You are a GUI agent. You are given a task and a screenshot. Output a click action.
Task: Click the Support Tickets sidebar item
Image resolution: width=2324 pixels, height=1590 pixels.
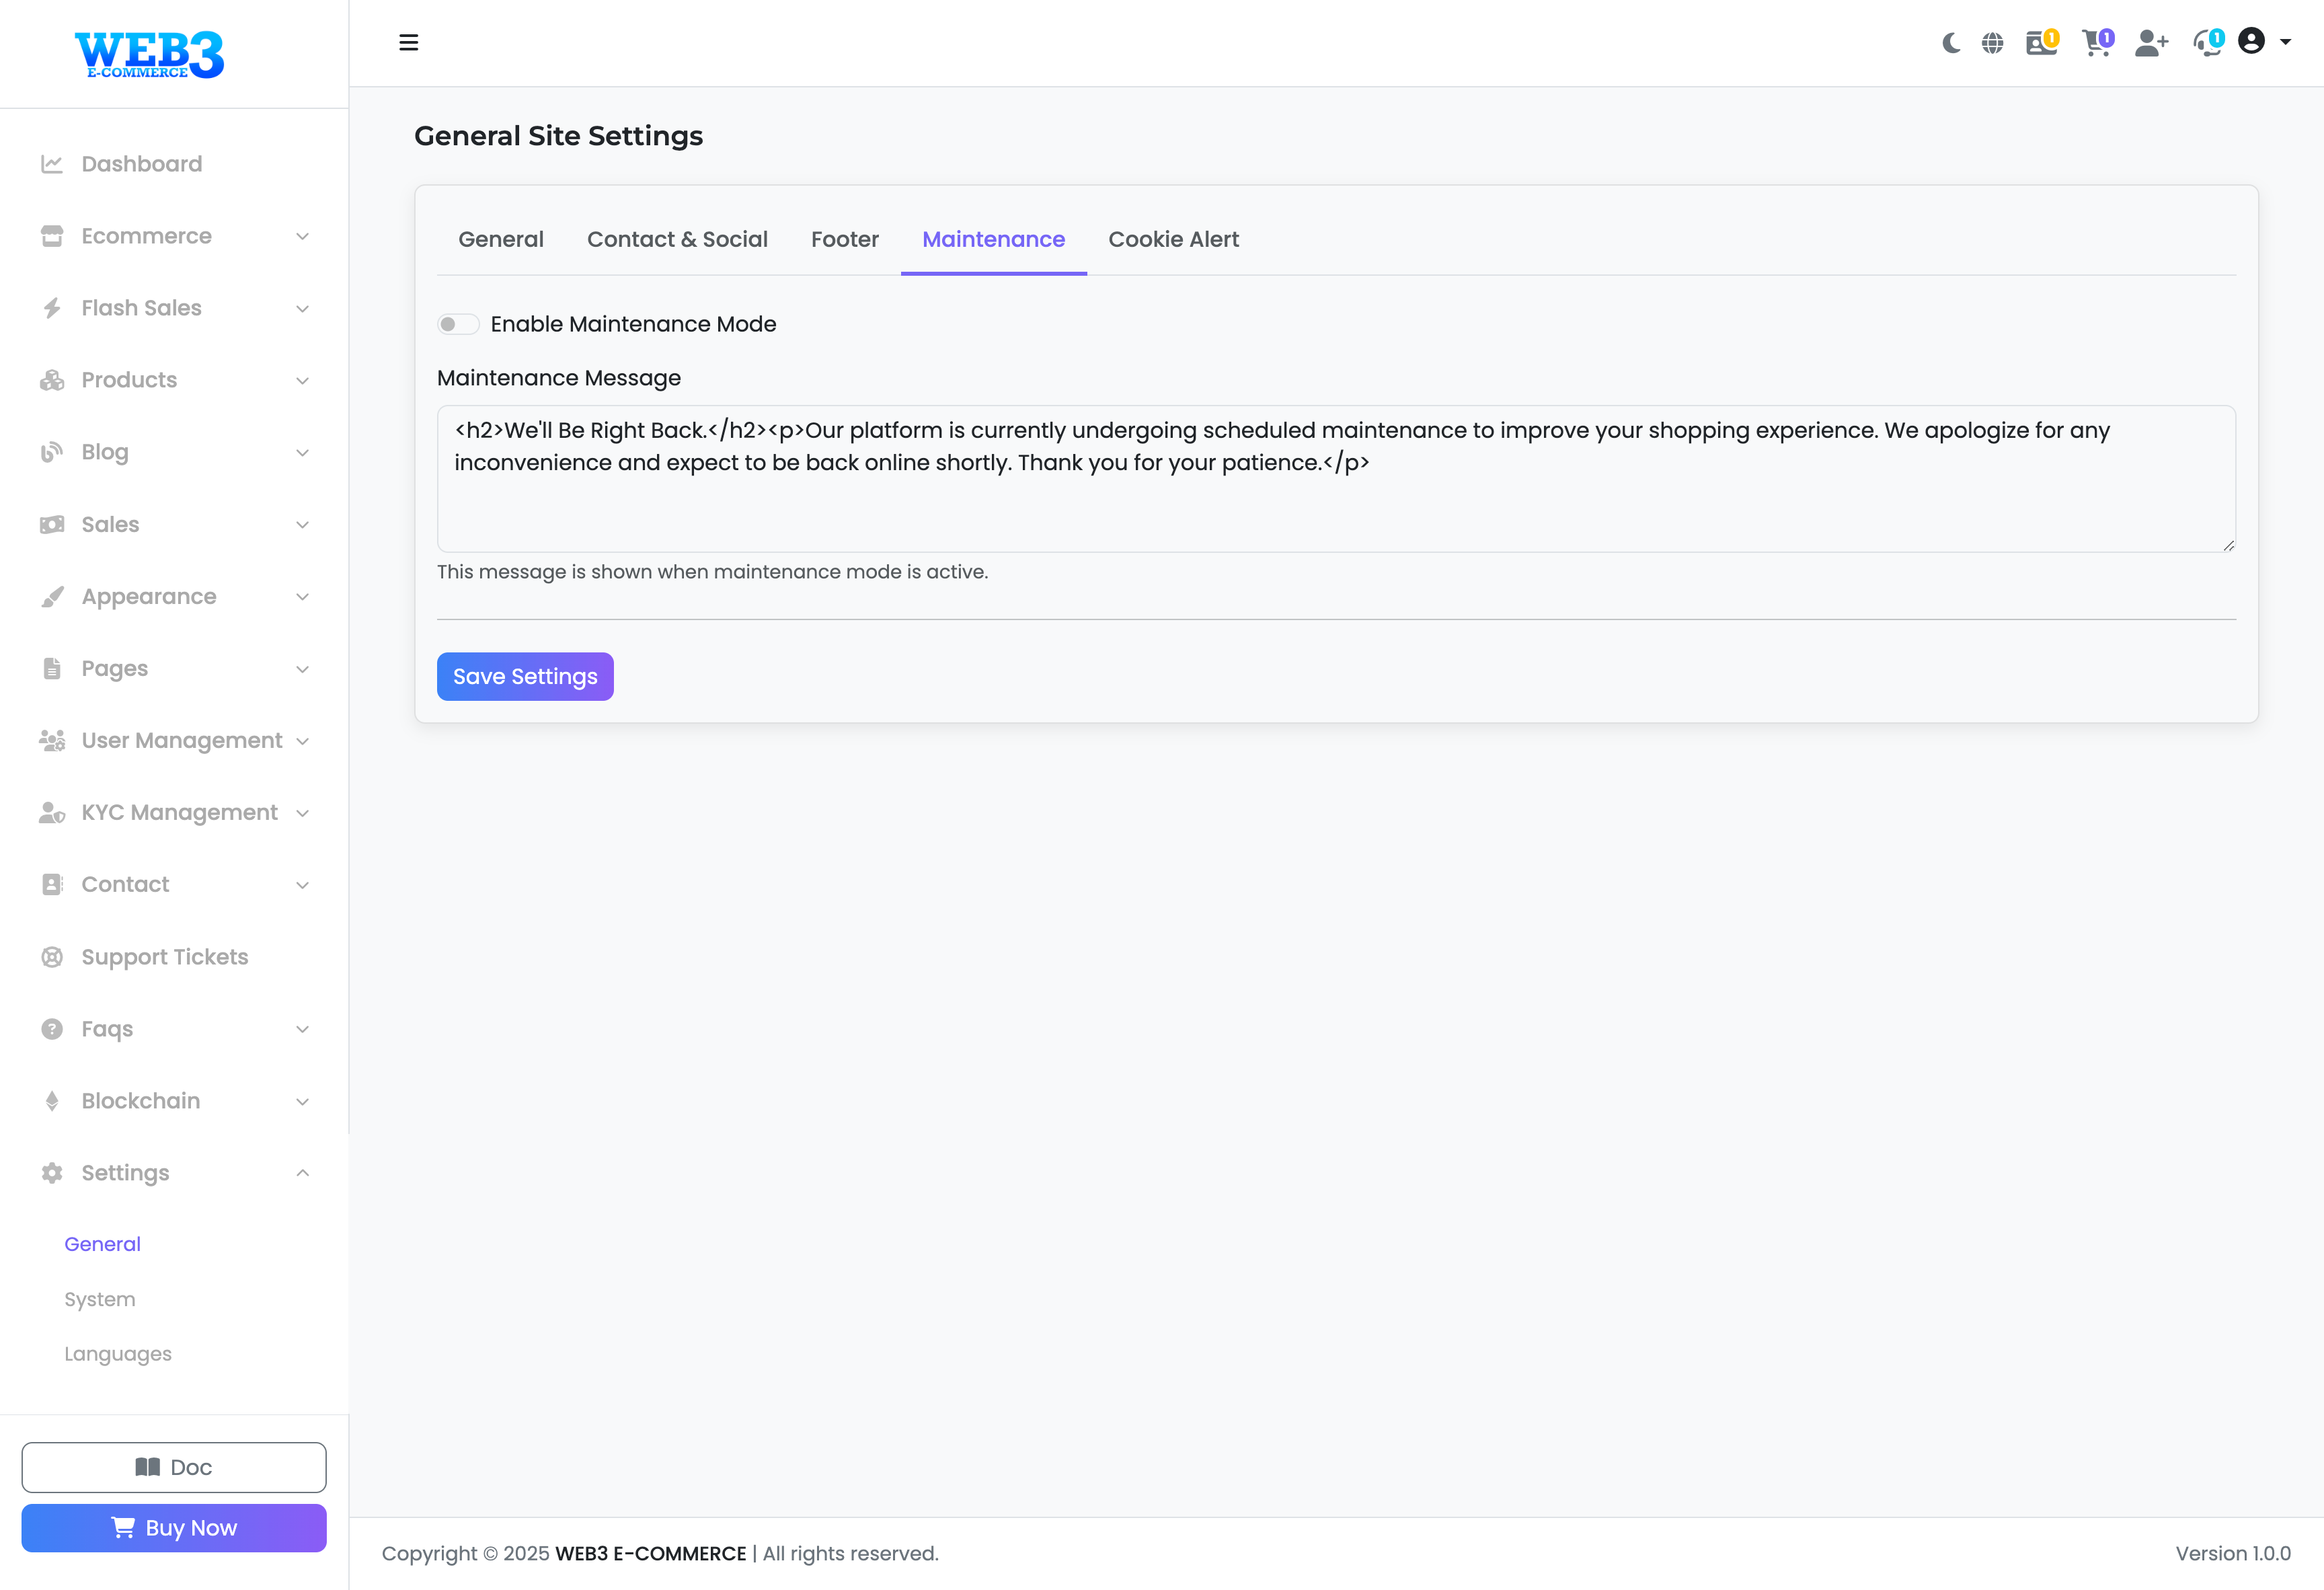coord(164,957)
